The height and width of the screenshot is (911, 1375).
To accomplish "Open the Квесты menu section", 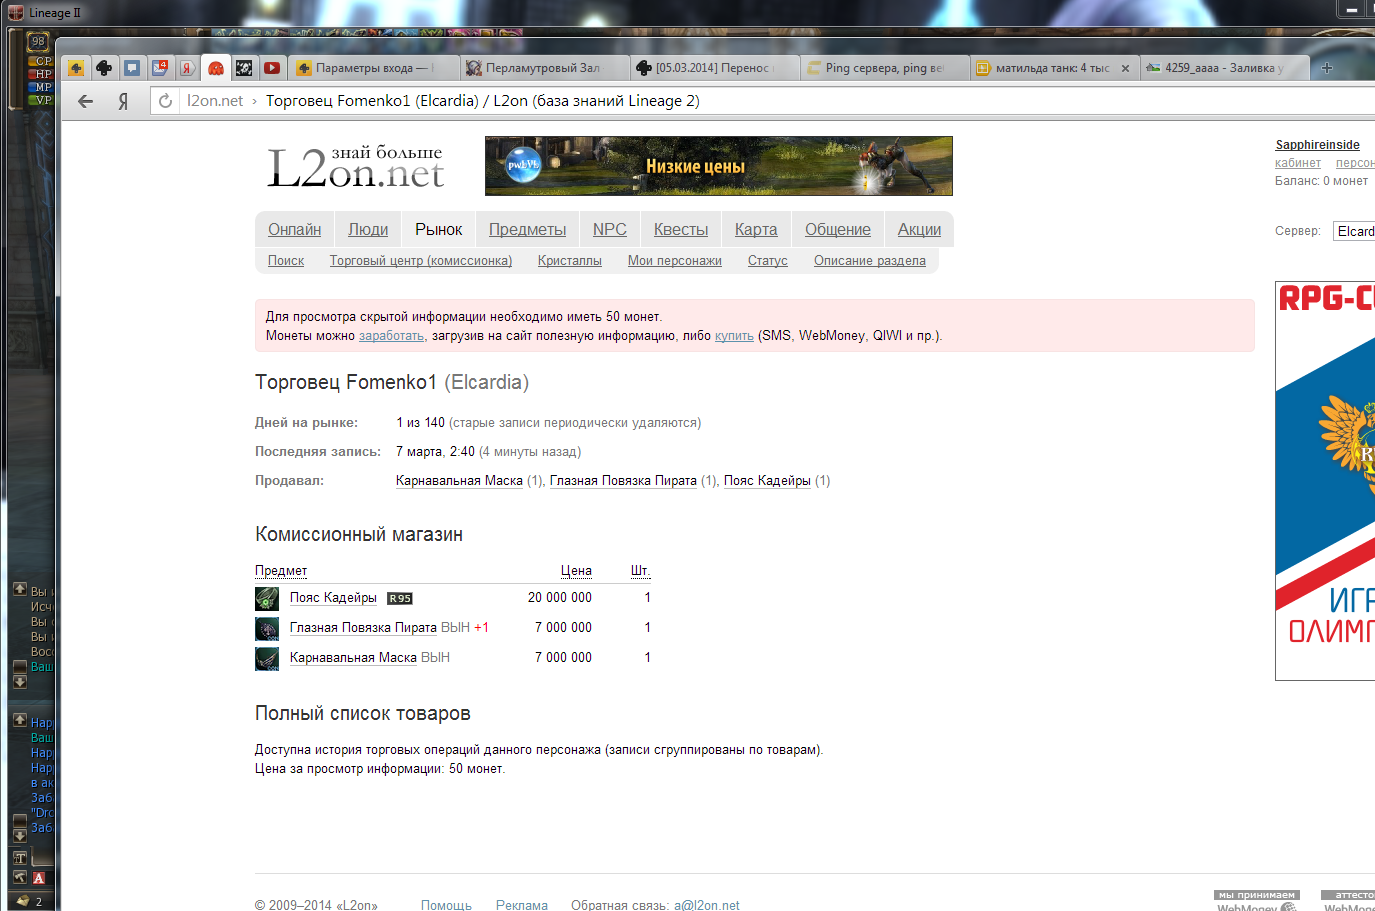I will pos(681,229).
